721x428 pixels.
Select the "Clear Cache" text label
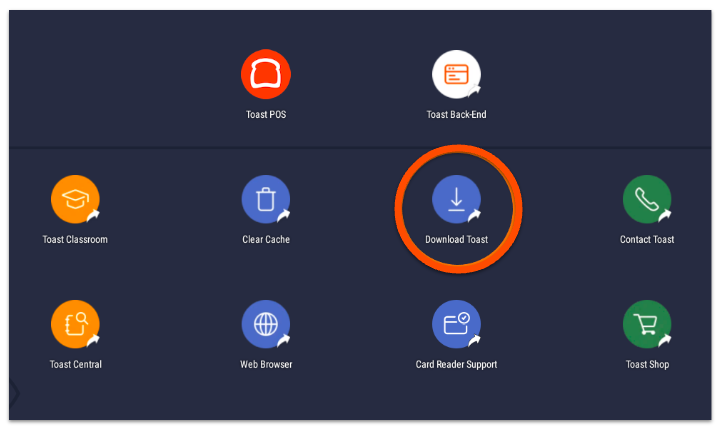265,240
